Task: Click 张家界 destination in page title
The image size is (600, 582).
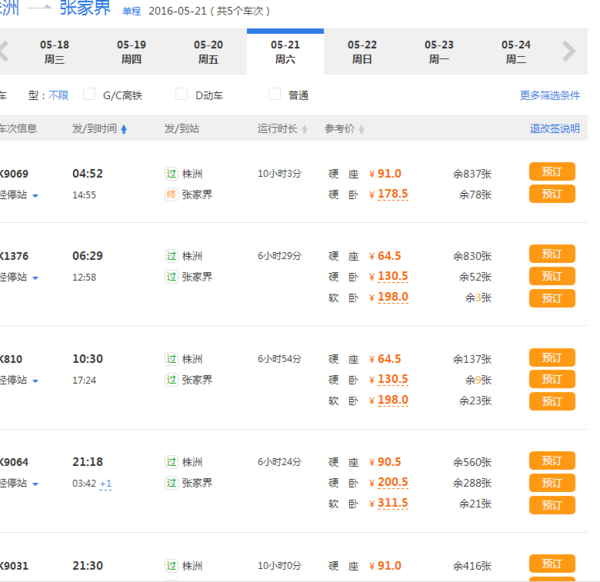Action: pos(85,8)
